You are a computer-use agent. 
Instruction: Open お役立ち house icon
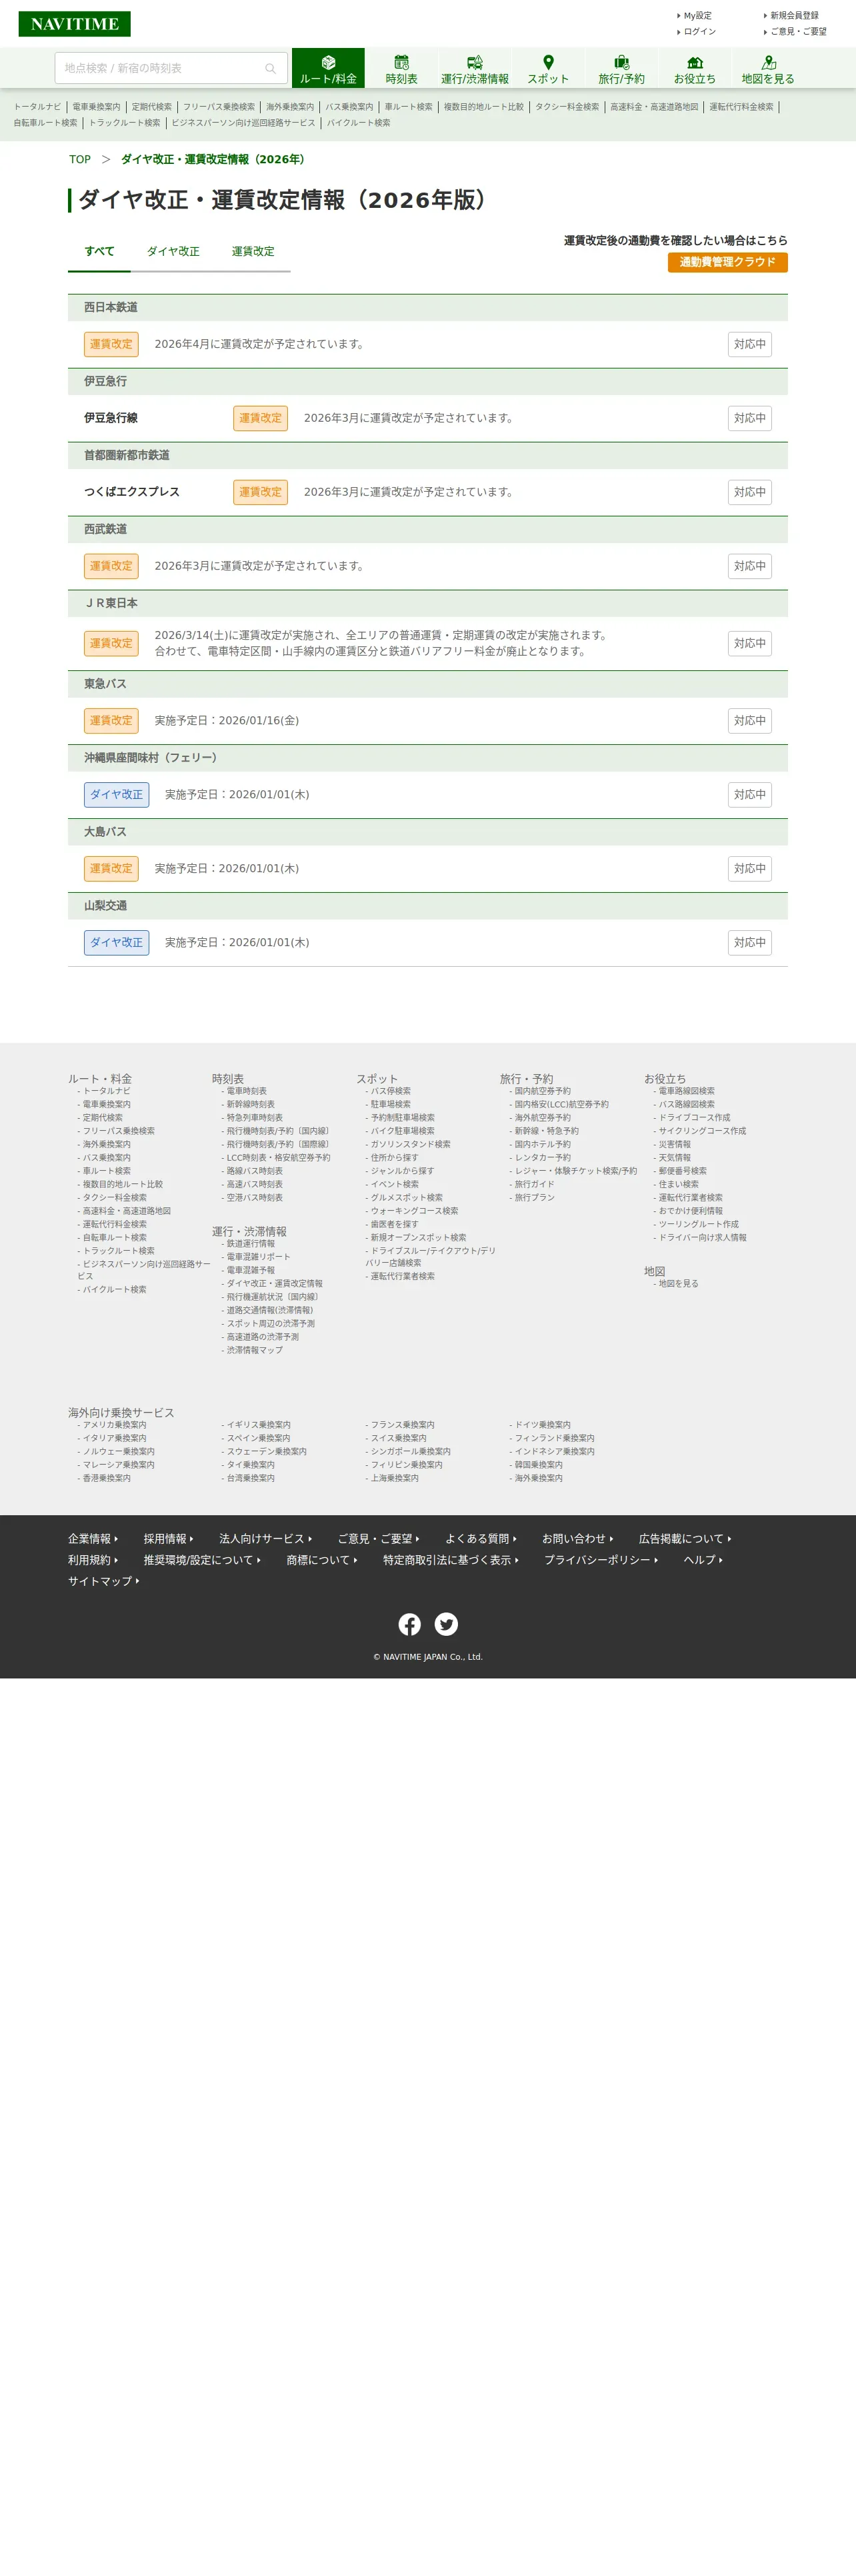click(695, 62)
